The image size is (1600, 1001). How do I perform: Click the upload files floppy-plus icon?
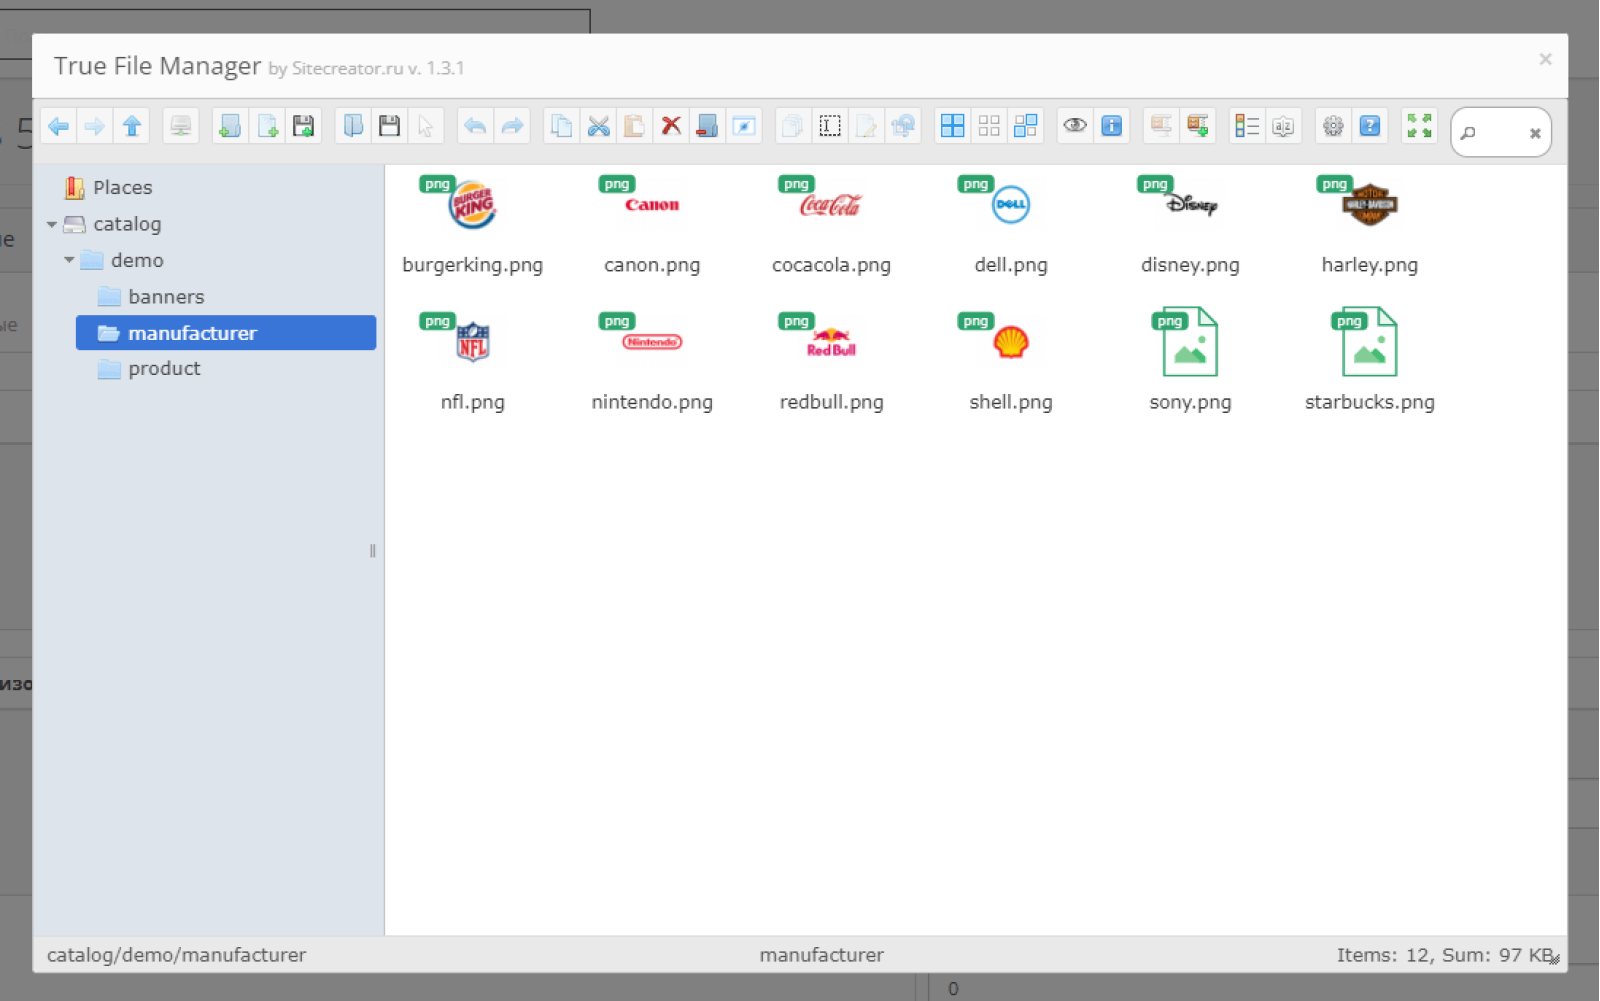tap(303, 126)
